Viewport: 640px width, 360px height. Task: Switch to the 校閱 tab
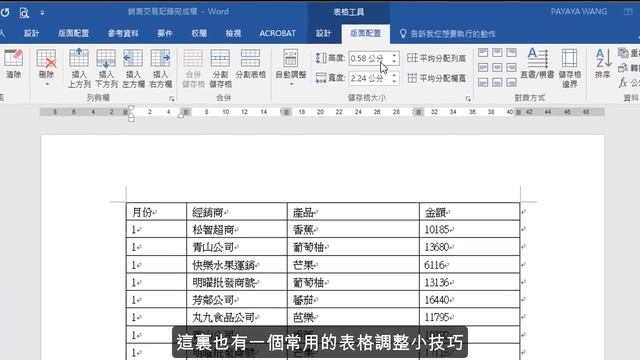pyautogui.click(x=199, y=33)
